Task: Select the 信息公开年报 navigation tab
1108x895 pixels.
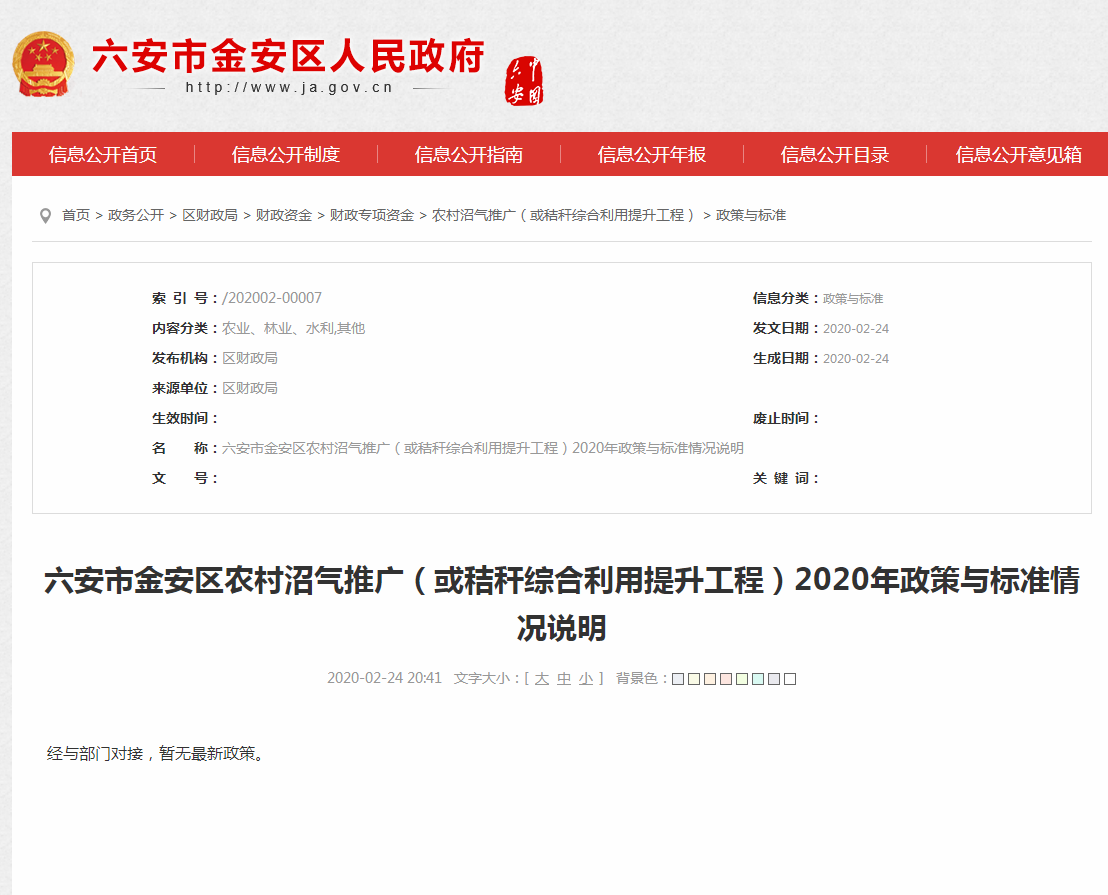Action: [x=652, y=155]
